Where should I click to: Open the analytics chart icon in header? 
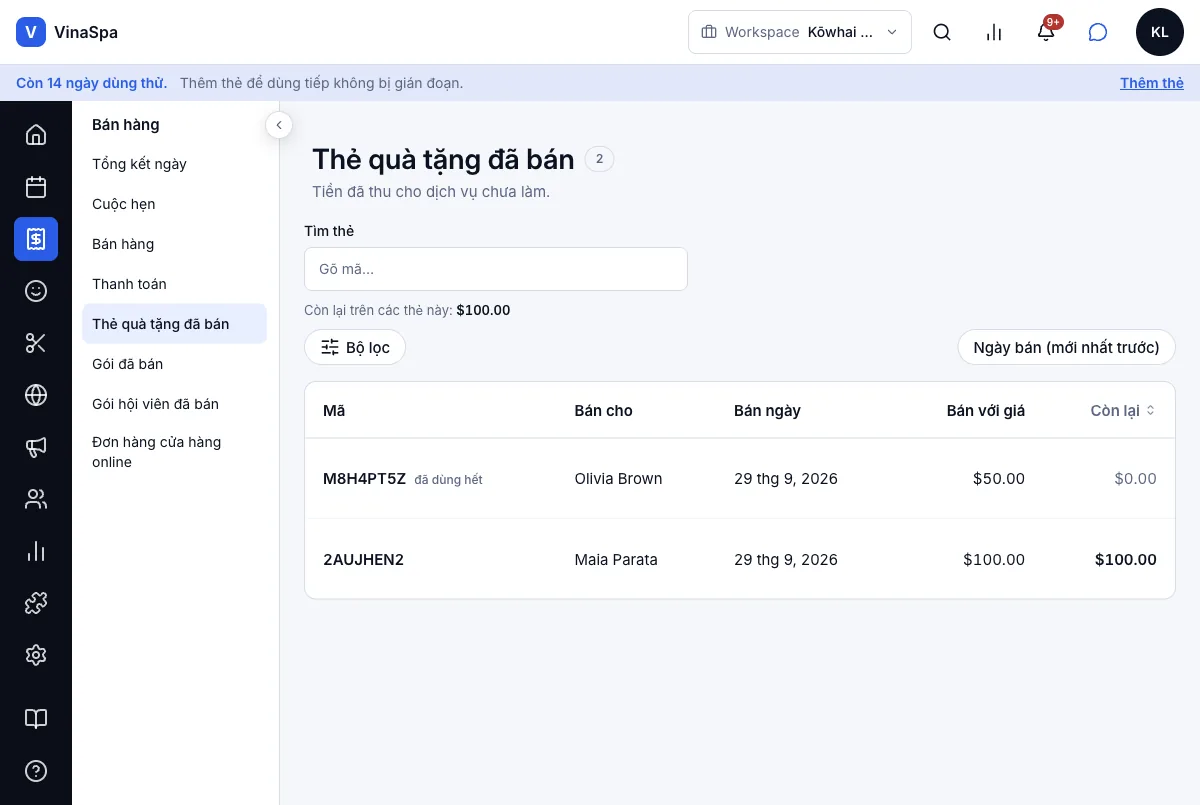994,32
